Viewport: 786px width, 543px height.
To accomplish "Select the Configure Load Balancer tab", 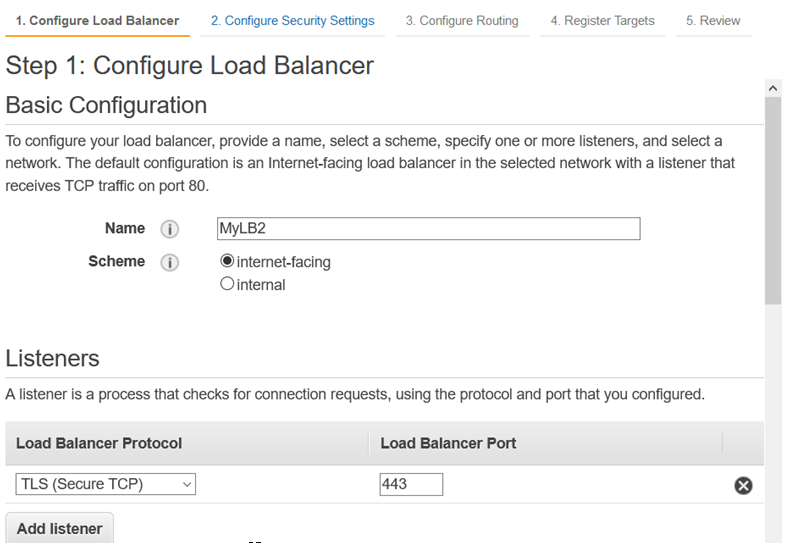I will (x=97, y=20).
